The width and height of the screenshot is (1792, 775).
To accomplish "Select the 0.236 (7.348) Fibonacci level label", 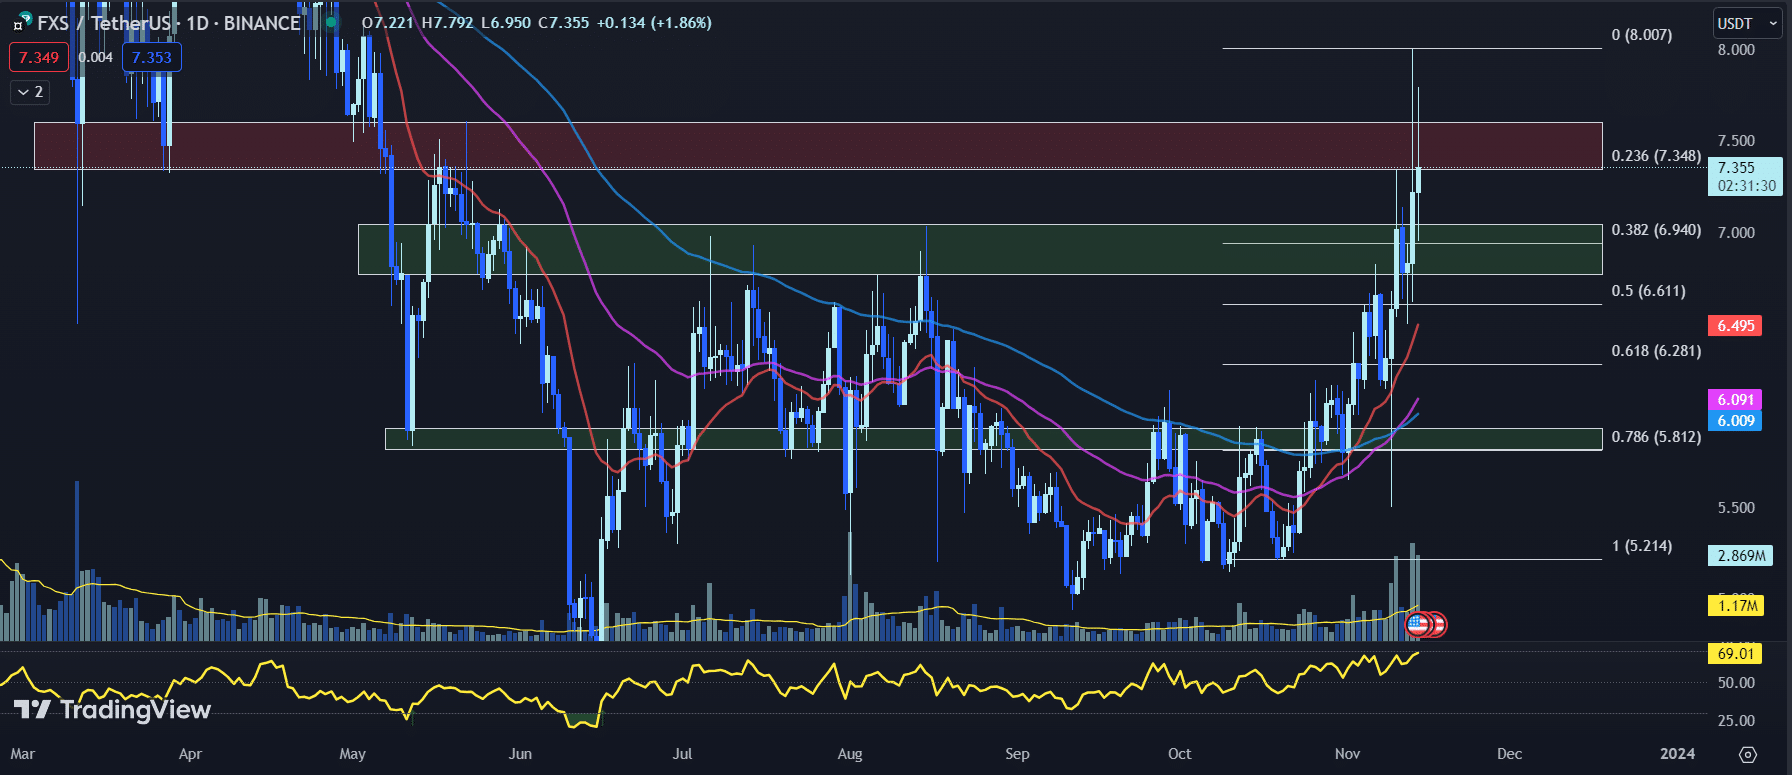I will (1655, 156).
